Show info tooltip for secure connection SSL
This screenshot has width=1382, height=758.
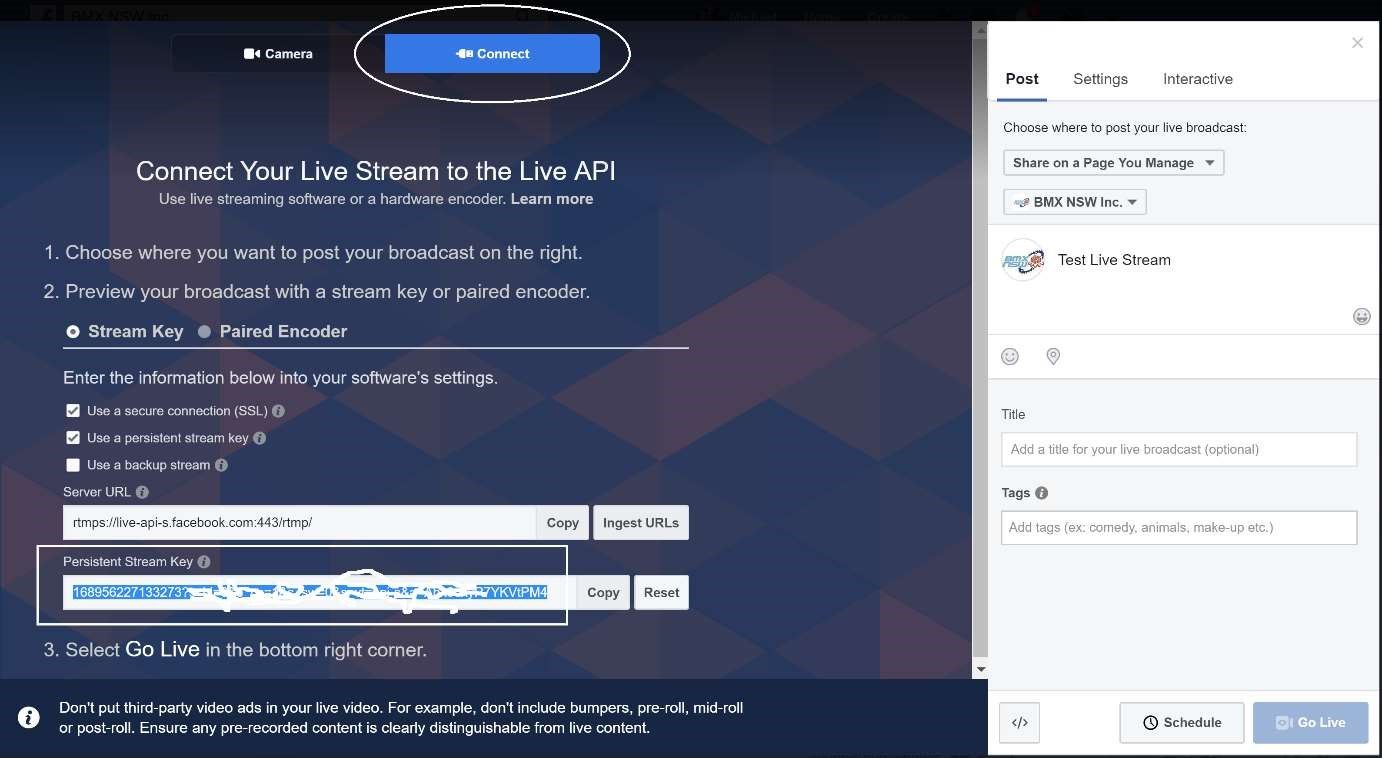[278, 411]
